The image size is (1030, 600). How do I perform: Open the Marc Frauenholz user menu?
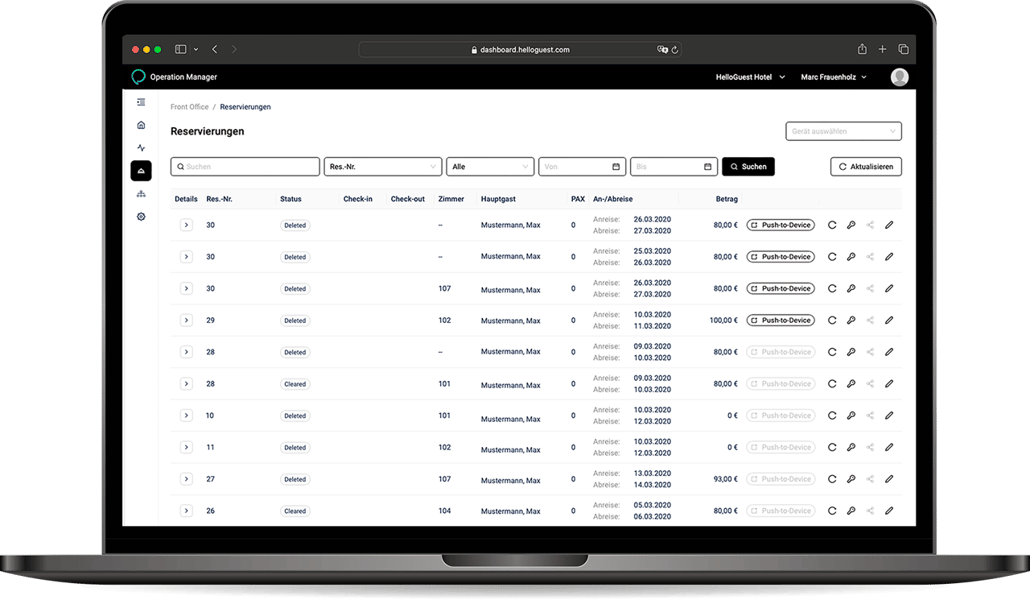tap(834, 78)
